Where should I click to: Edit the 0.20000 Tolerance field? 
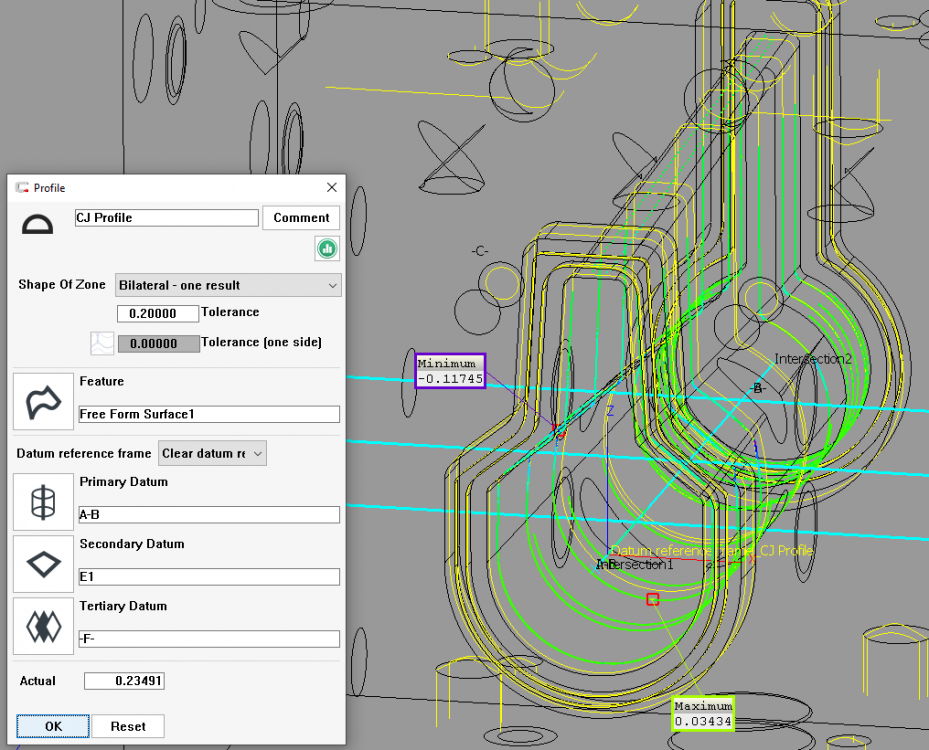[x=157, y=313]
